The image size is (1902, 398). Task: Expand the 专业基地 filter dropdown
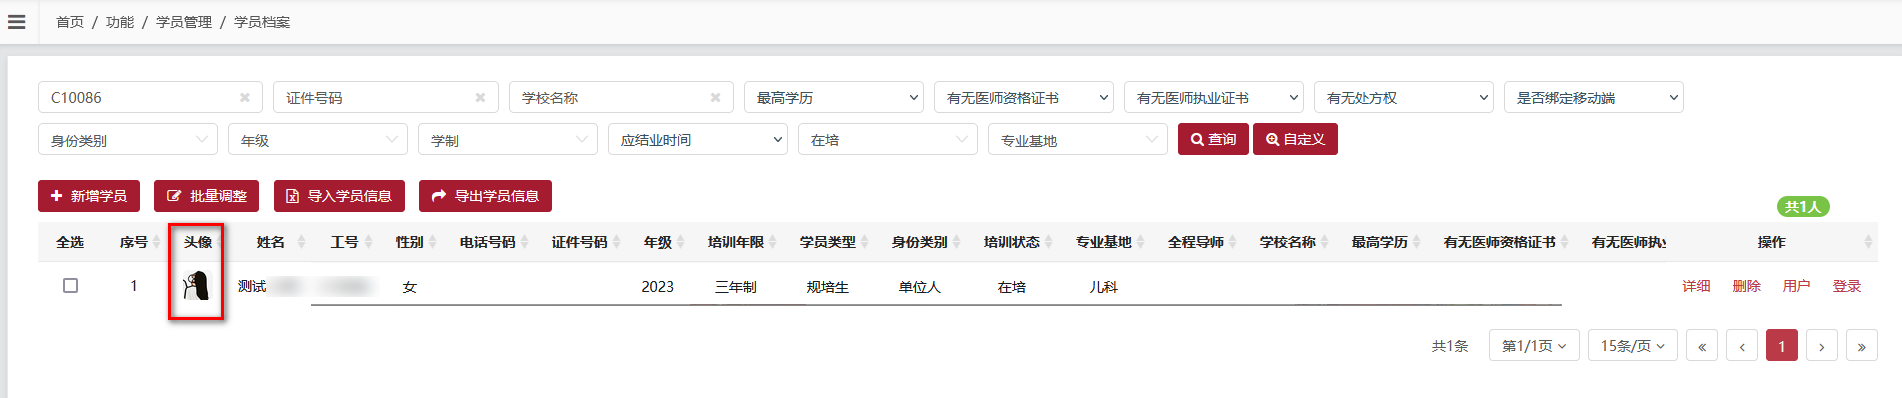[1078, 140]
